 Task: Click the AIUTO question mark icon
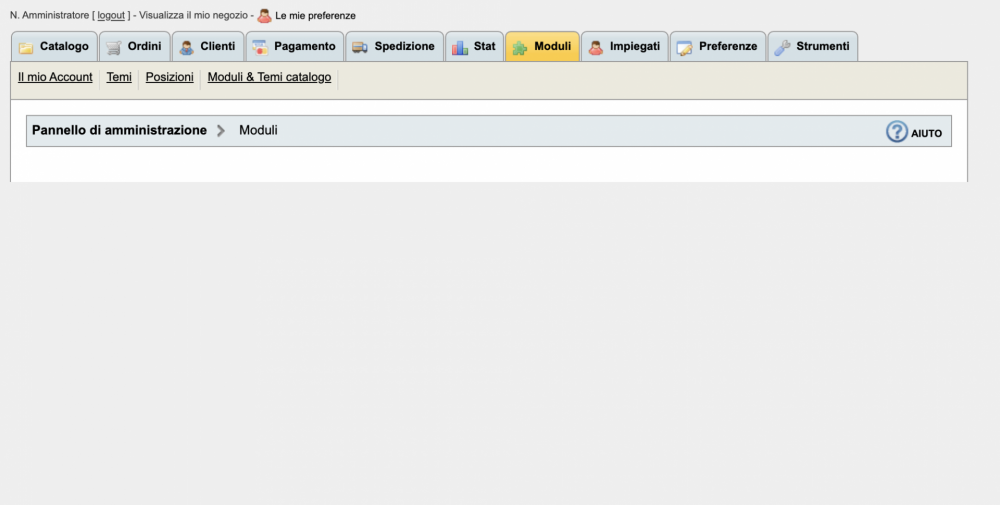[897, 132]
